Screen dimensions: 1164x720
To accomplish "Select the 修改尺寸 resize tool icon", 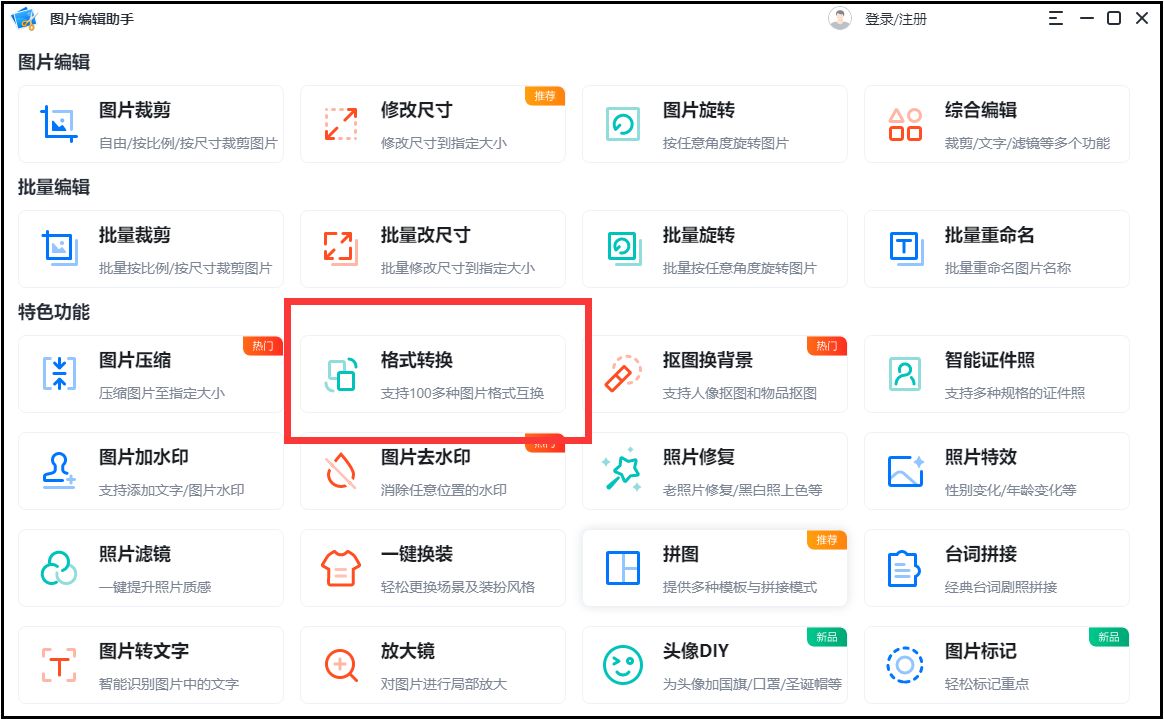I will pos(337,123).
